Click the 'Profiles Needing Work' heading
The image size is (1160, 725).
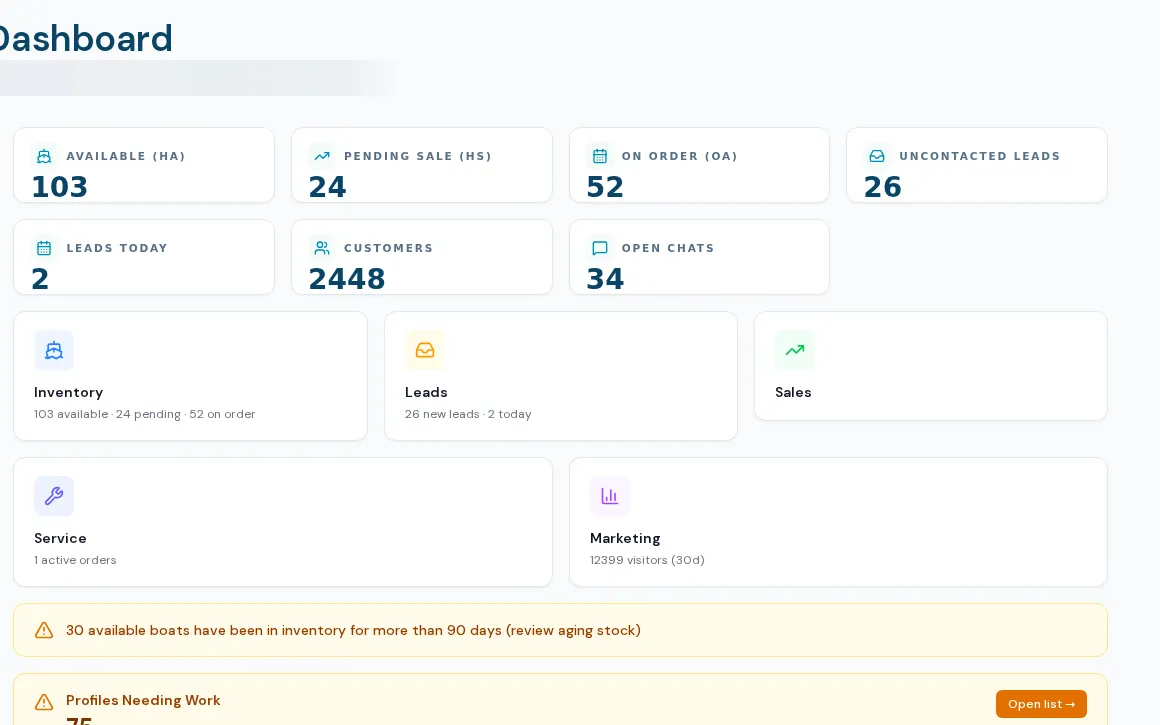pos(143,701)
